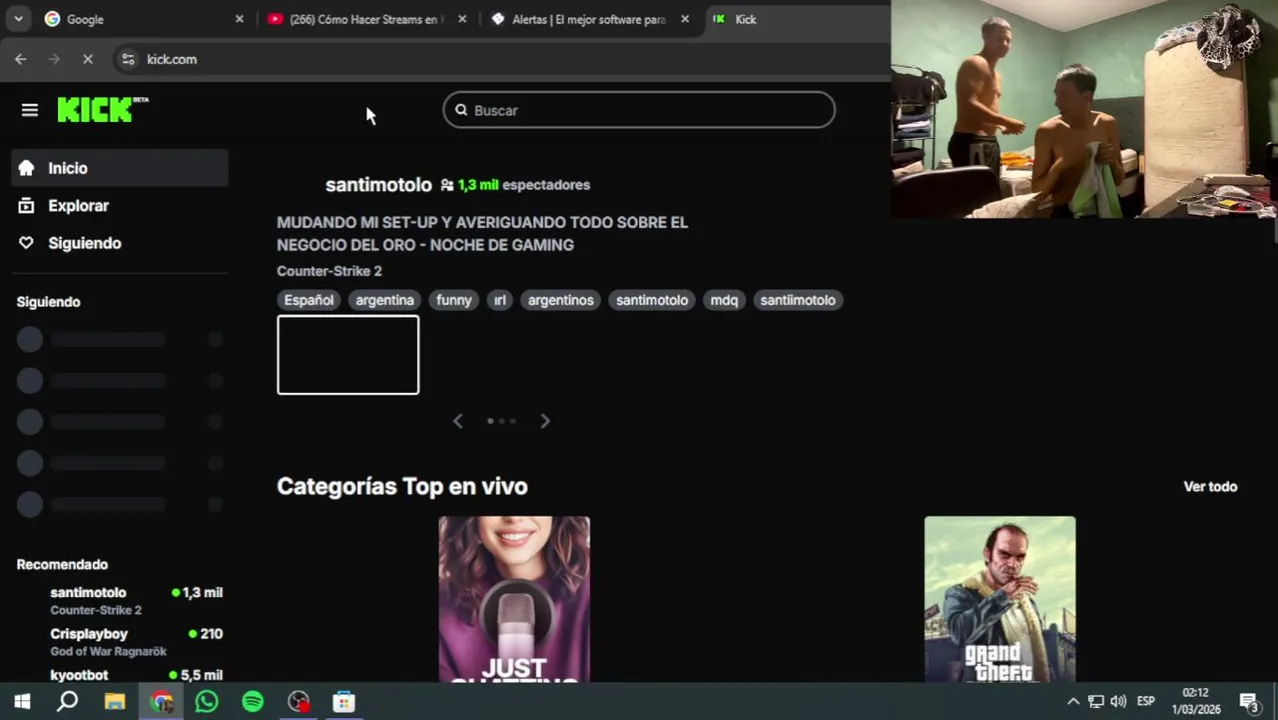Open Microsoft Store from taskbar

pyautogui.click(x=344, y=702)
